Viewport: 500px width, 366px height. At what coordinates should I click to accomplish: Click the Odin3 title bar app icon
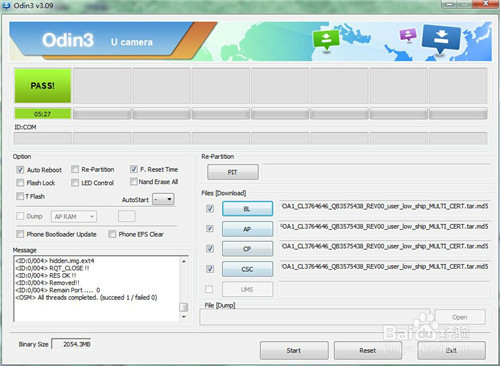tap(6, 5)
